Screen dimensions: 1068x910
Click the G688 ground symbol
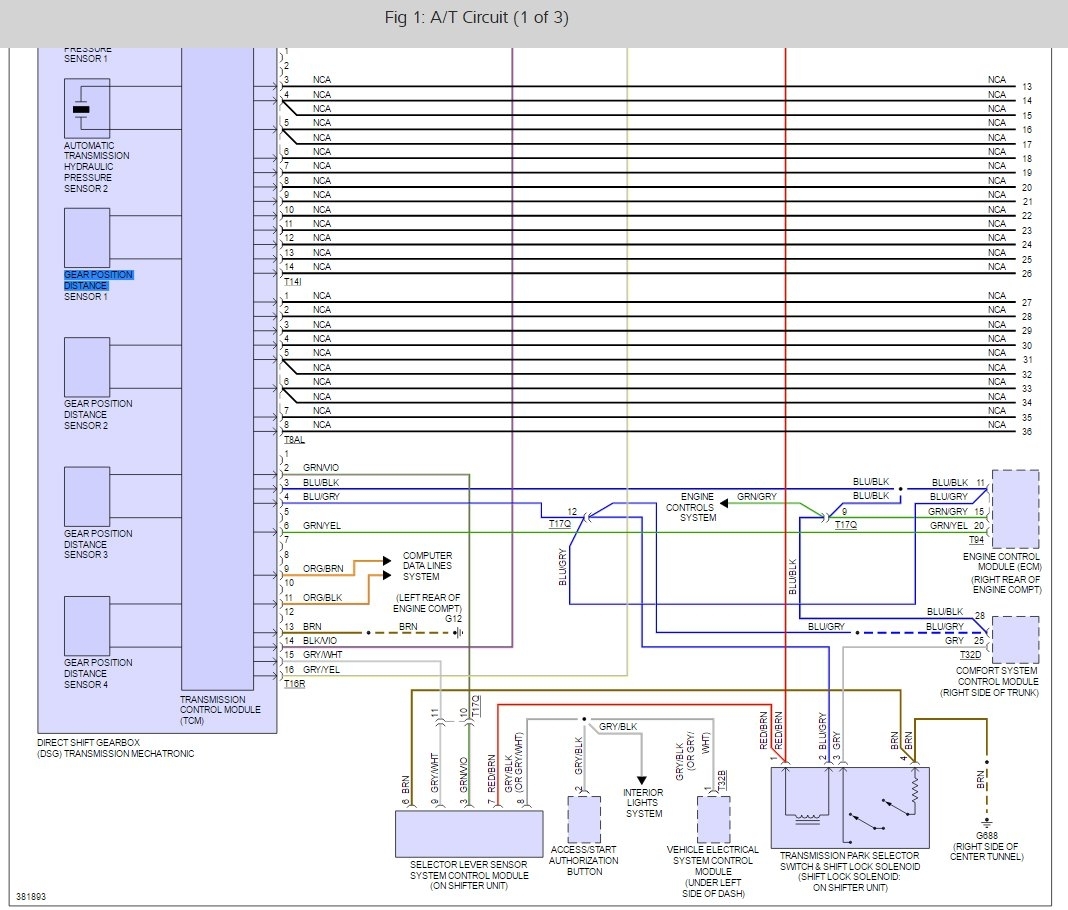pos(986,821)
